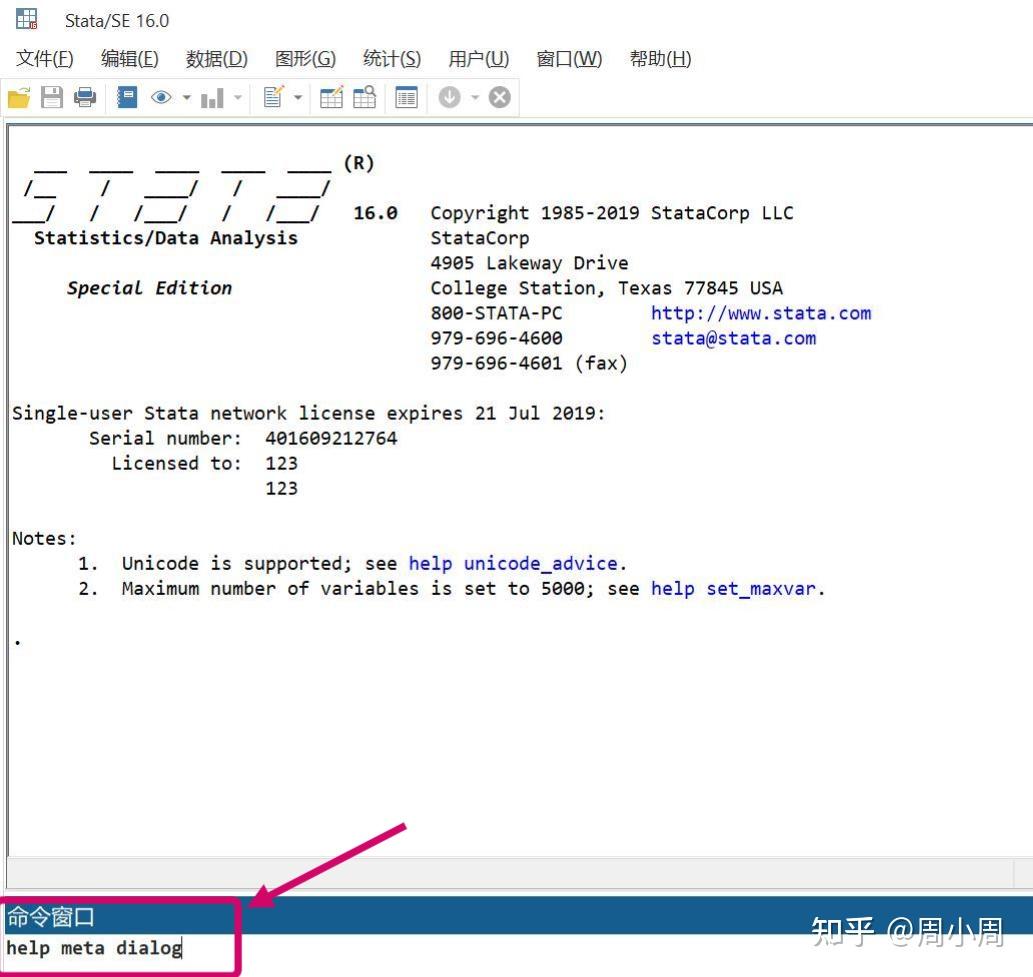Image resolution: width=1033 pixels, height=977 pixels.
Task: Click the Graph bar chart icon
Action: coord(212,98)
